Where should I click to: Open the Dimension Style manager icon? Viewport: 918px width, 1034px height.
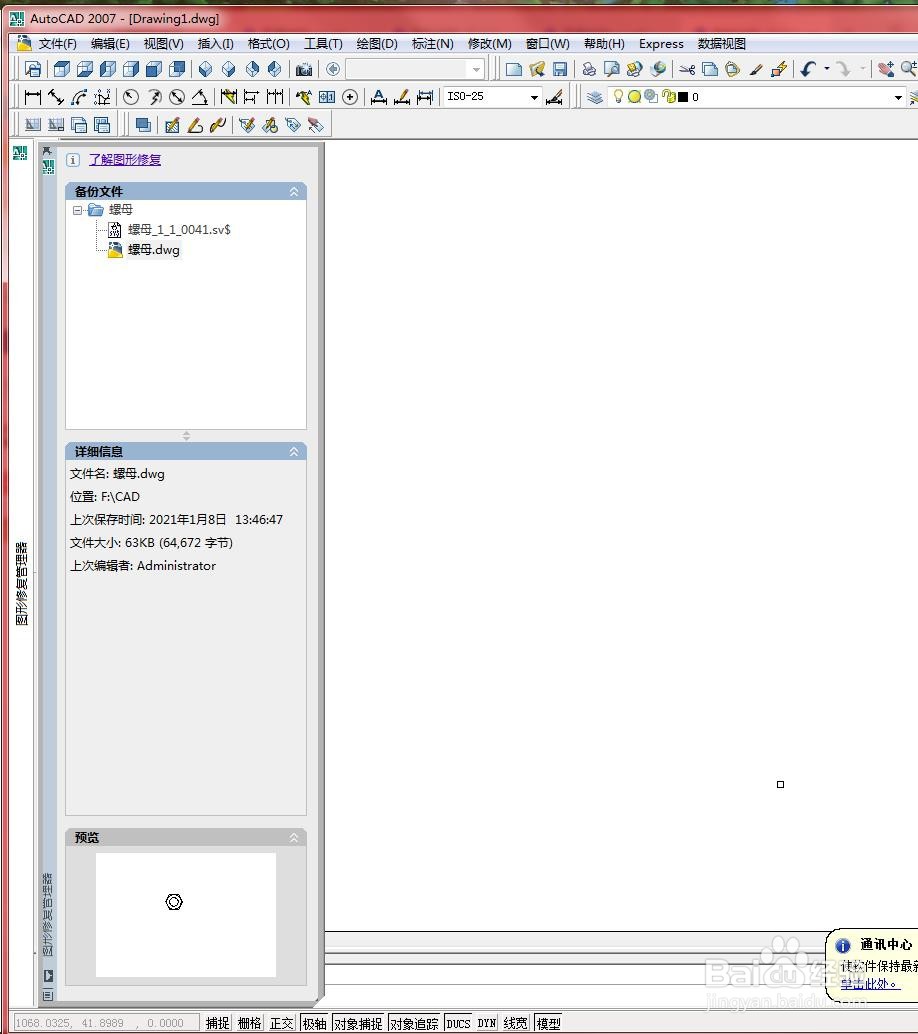(555, 98)
